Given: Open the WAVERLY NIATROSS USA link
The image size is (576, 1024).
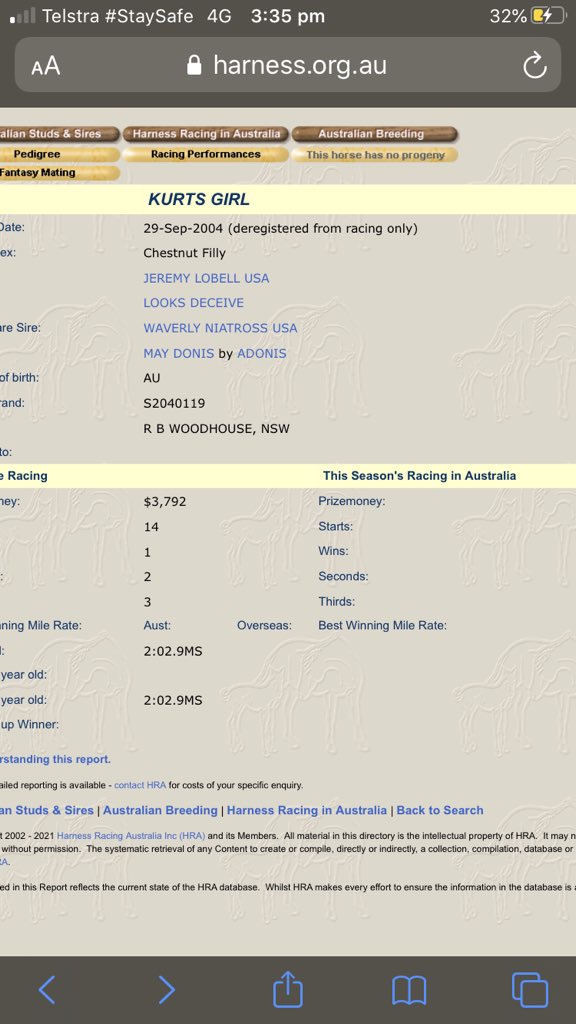Looking at the screenshot, I should (220, 328).
